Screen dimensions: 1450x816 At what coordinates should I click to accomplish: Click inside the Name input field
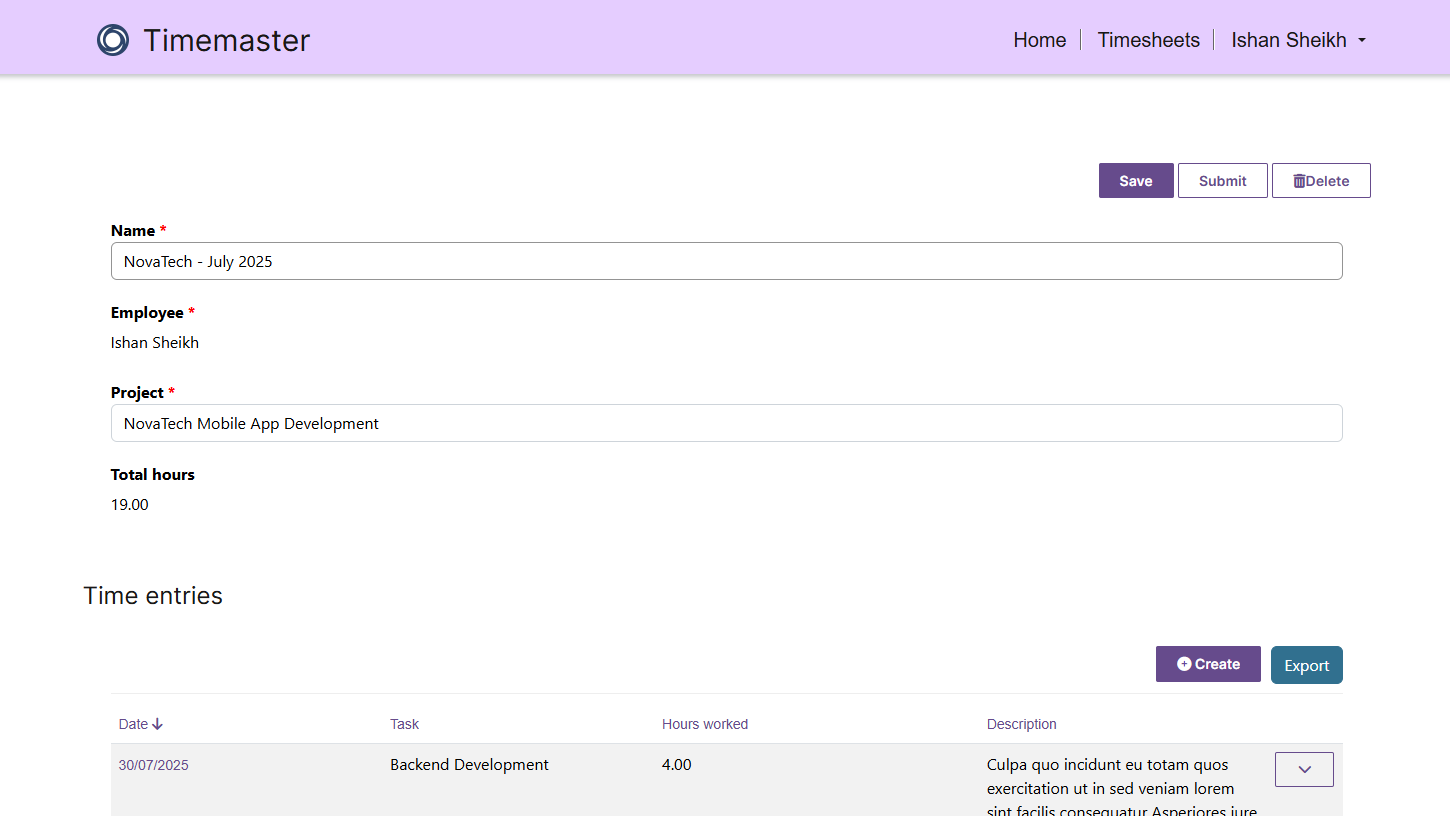(x=726, y=261)
